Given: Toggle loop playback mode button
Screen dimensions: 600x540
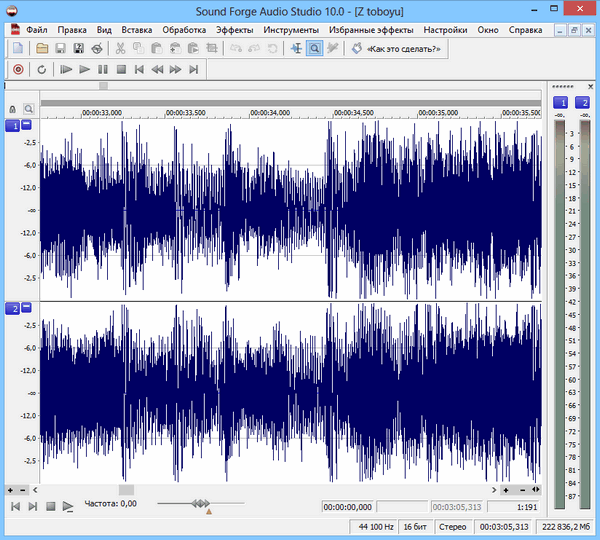Looking at the screenshot, I should tap(42, 69).
